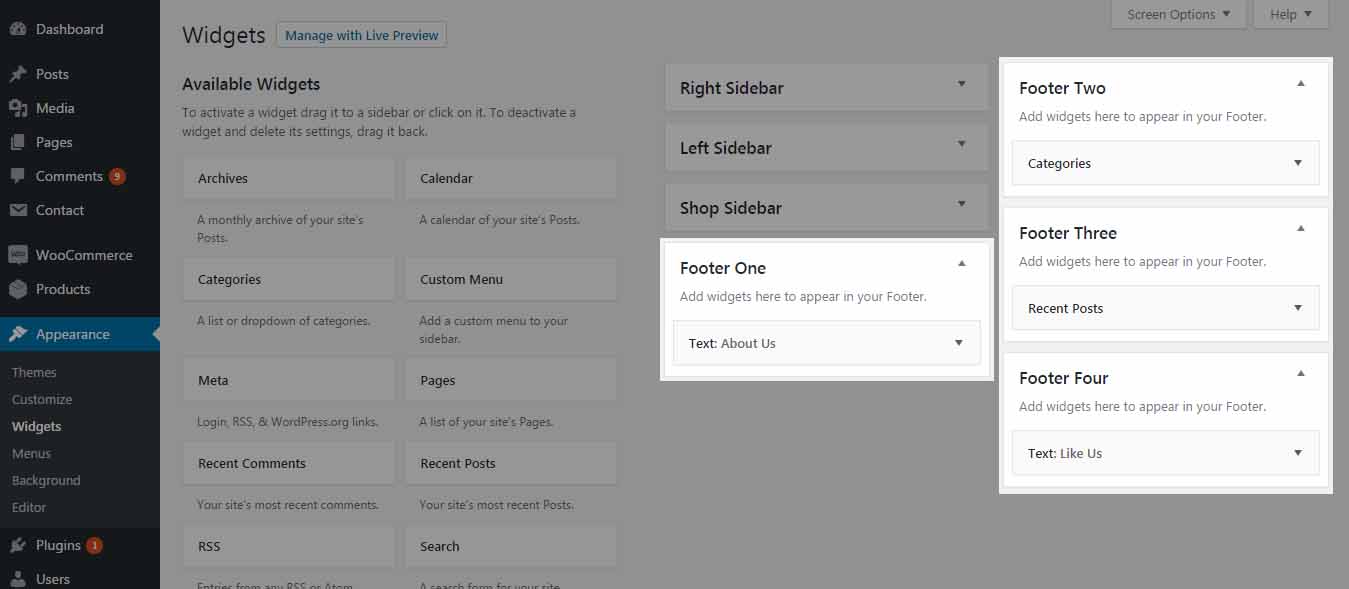Click the Products box icon

tap(18, 289)
